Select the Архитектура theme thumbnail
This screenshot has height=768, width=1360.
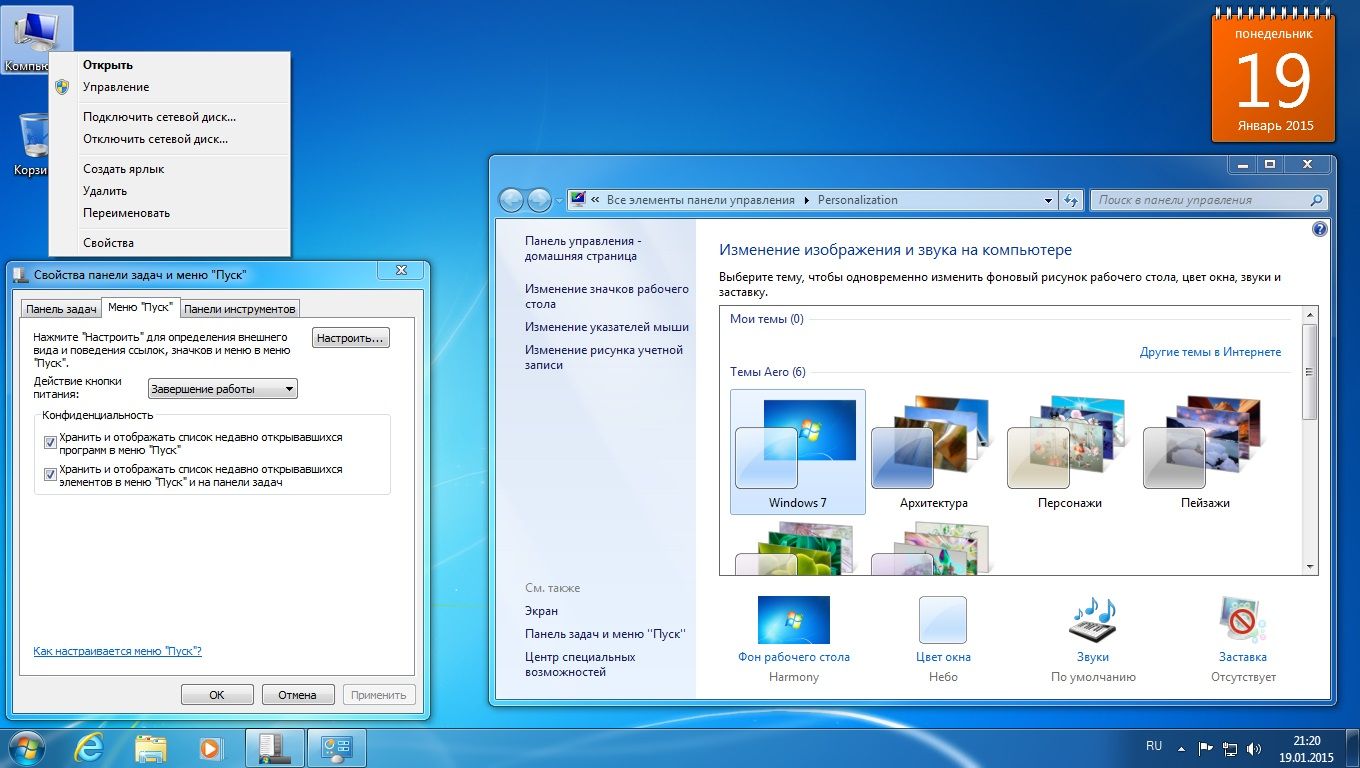934,452
